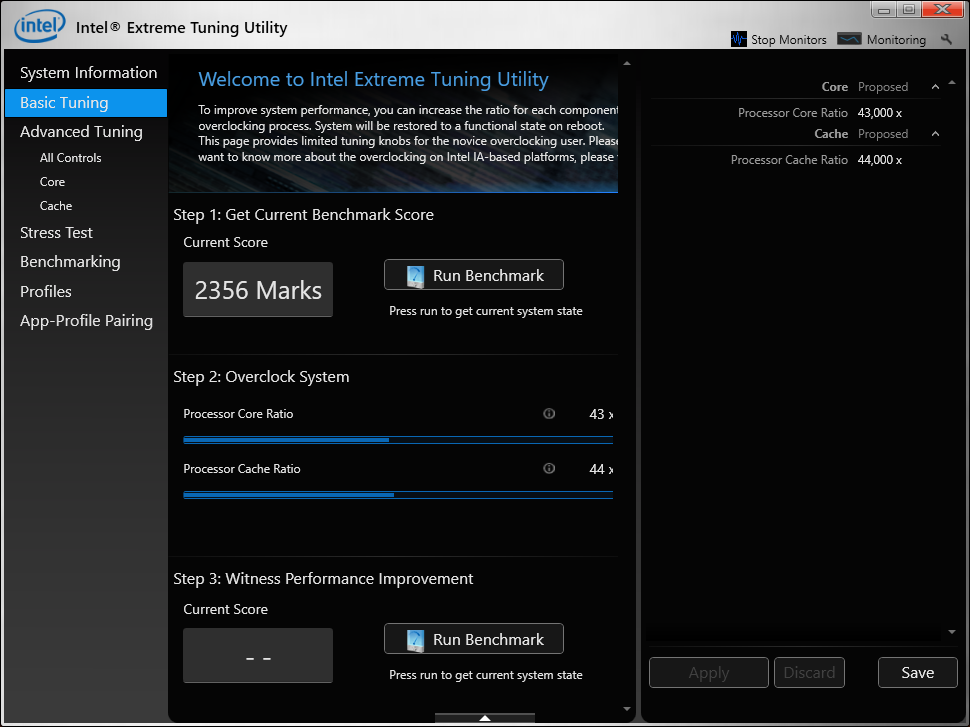The width and height of the screenshot is (970, 727).
Task: Close the Extreme Tuning Utility window
Action: 942,9
